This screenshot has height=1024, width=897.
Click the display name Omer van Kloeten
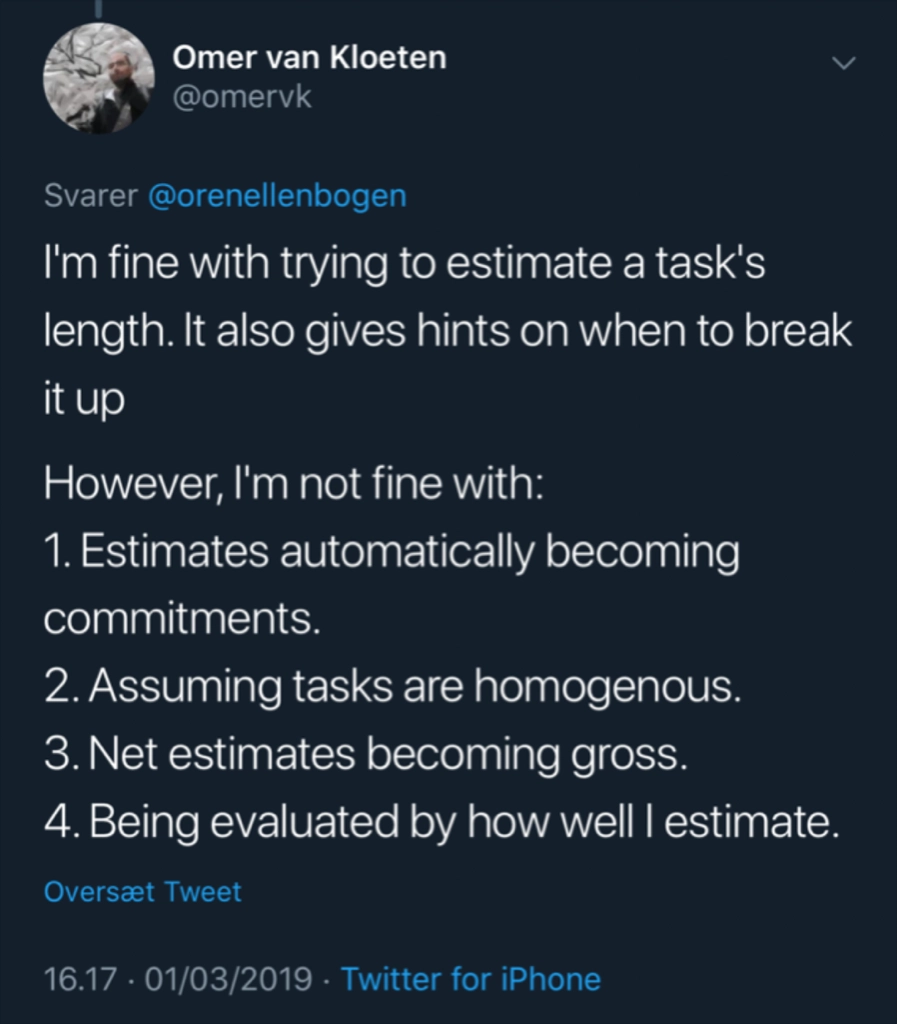click(309, 57)
